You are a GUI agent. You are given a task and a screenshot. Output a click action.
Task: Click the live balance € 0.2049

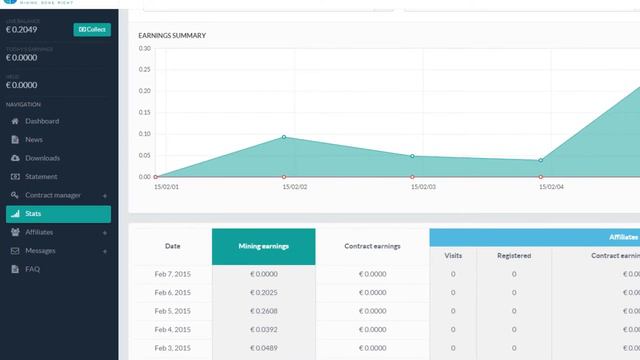click(22, 29)
